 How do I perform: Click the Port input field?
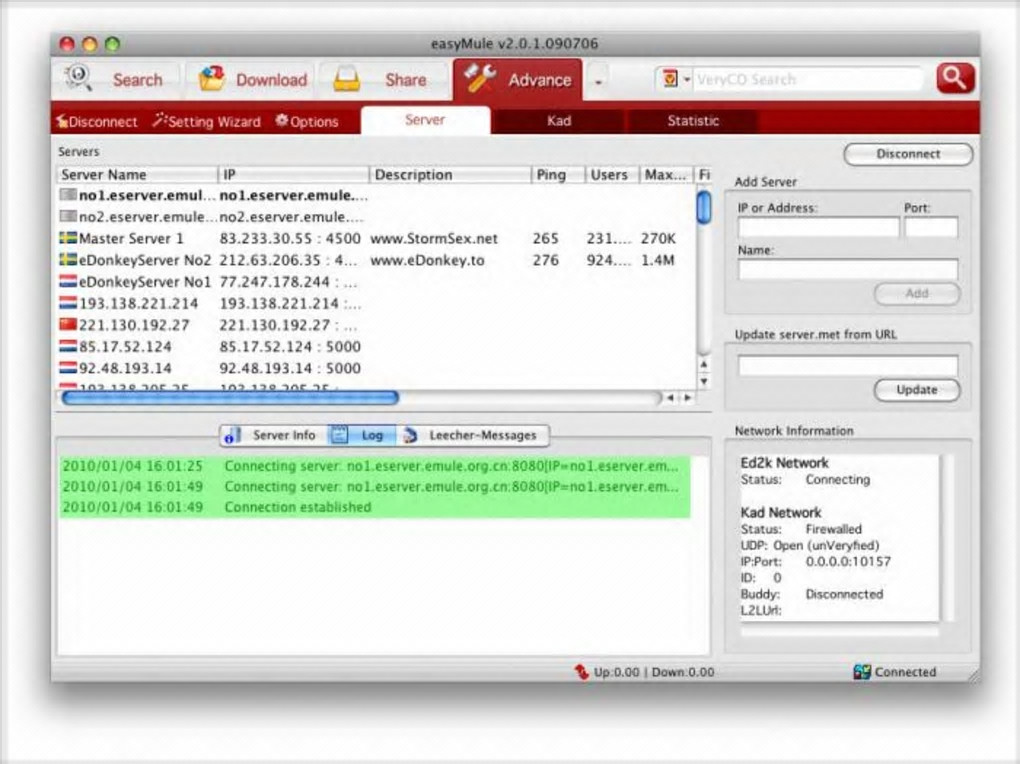(x=931, y=228)
